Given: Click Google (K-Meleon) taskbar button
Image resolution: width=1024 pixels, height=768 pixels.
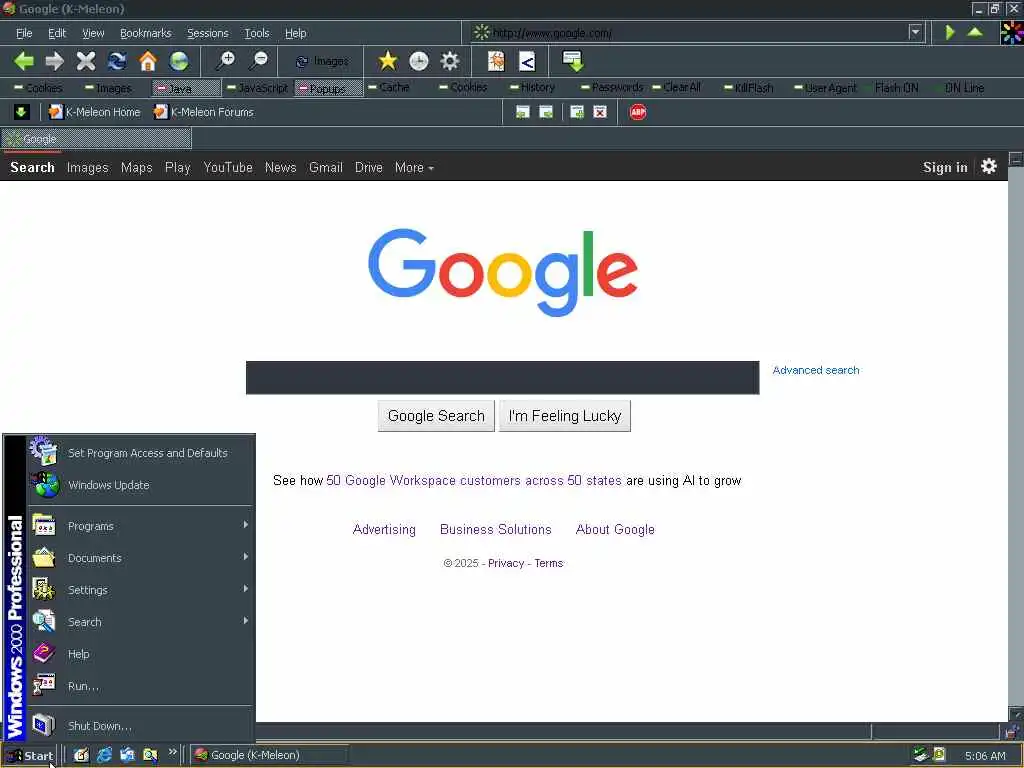Looking at the screenshot, I should pos(268,755).
